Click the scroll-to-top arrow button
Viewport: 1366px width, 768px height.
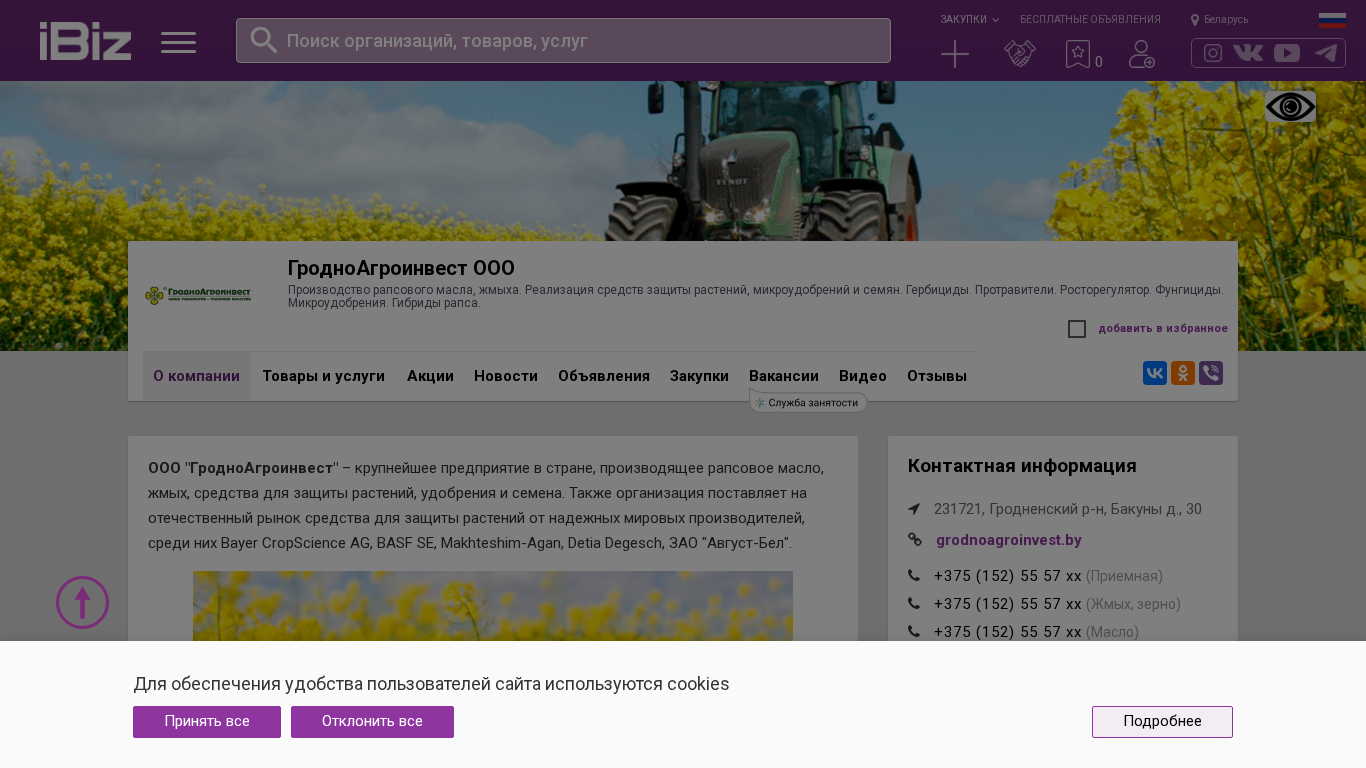[82, 602]
